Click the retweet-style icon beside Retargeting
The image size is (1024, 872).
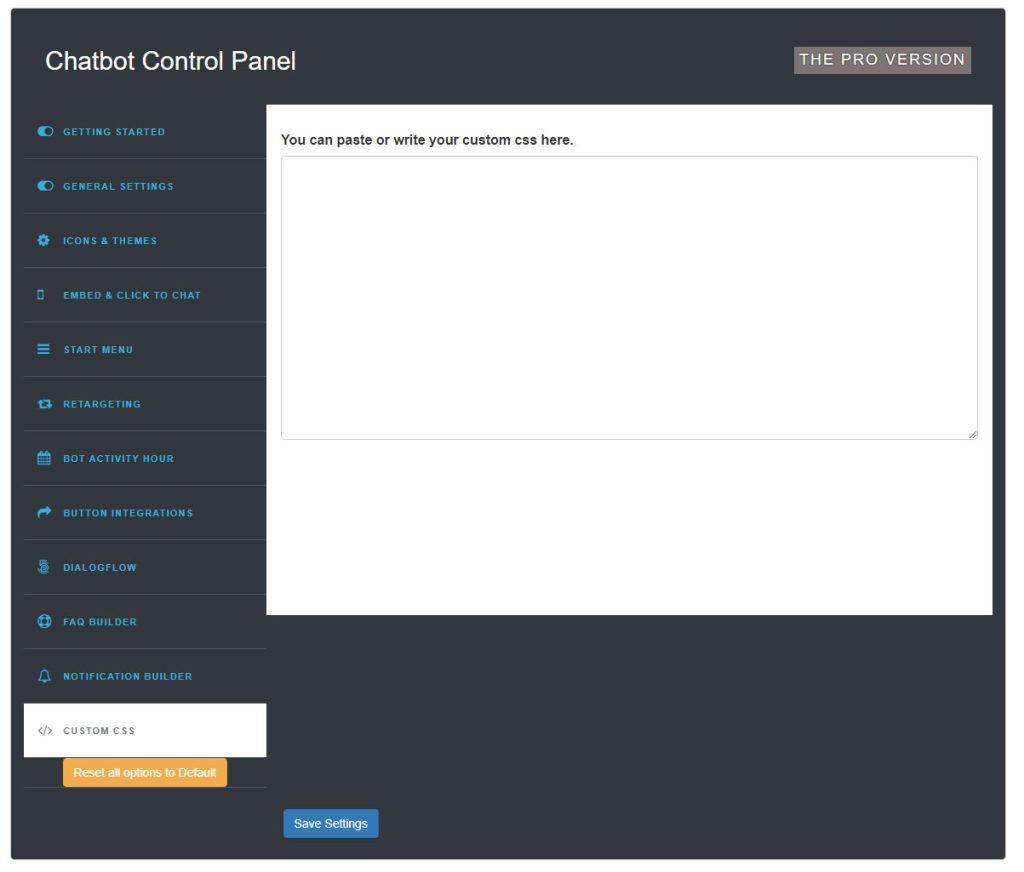tap(43, 403)
